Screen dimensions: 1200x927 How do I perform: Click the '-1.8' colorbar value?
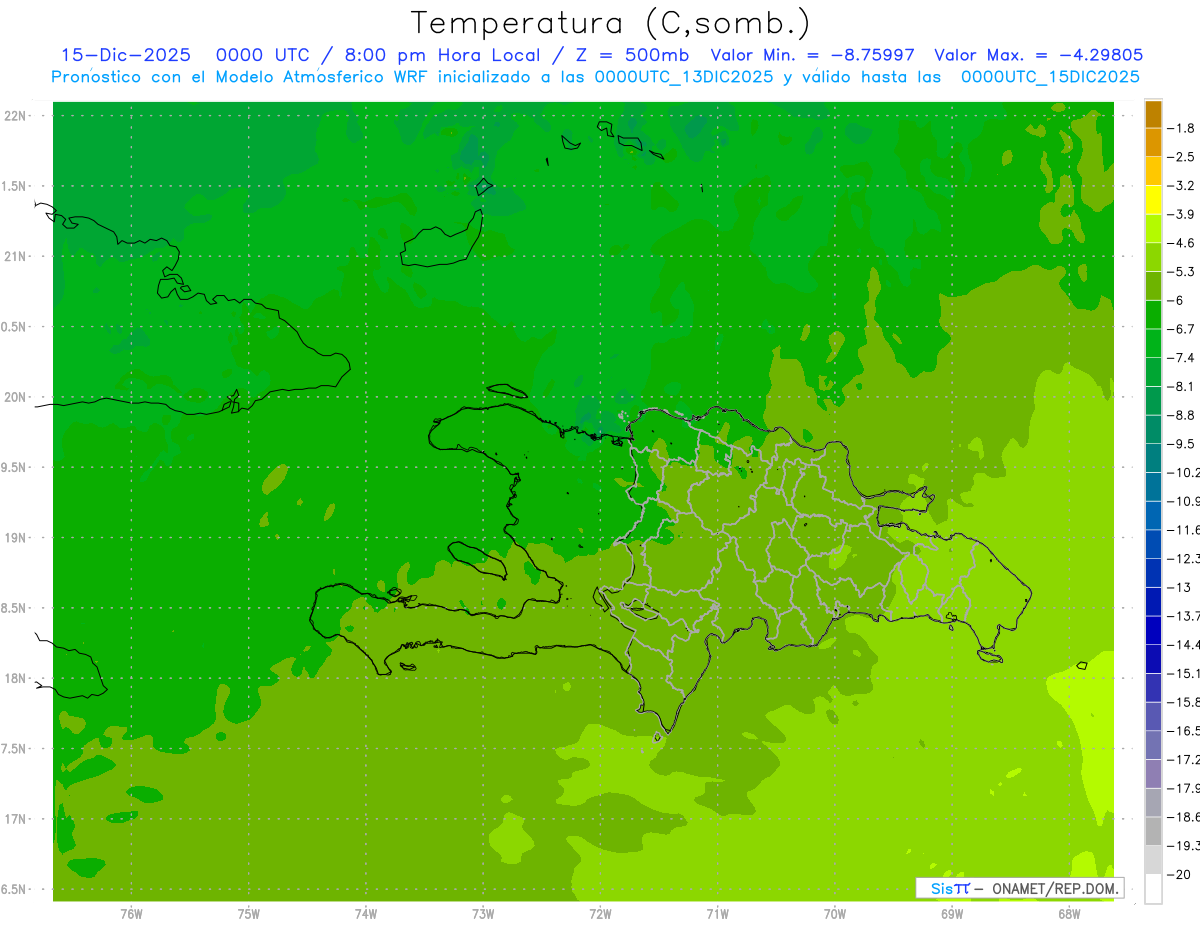1182,128
